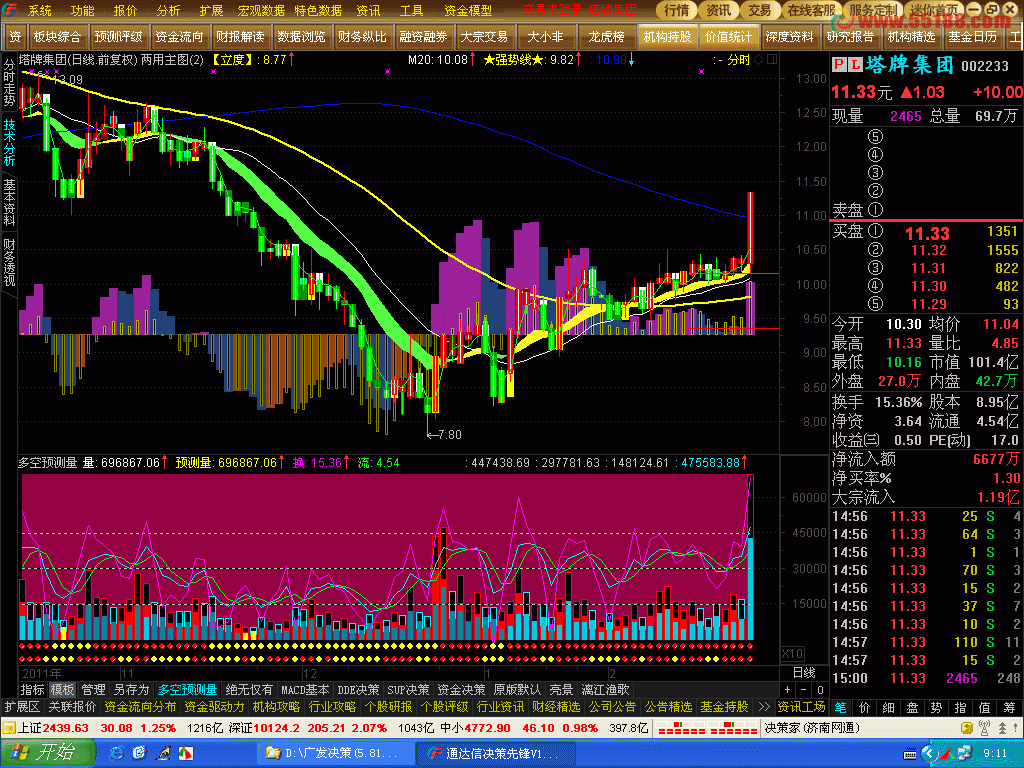
Task: Switch to 基本资料 side tab
Action: click(x=9, y=201)
